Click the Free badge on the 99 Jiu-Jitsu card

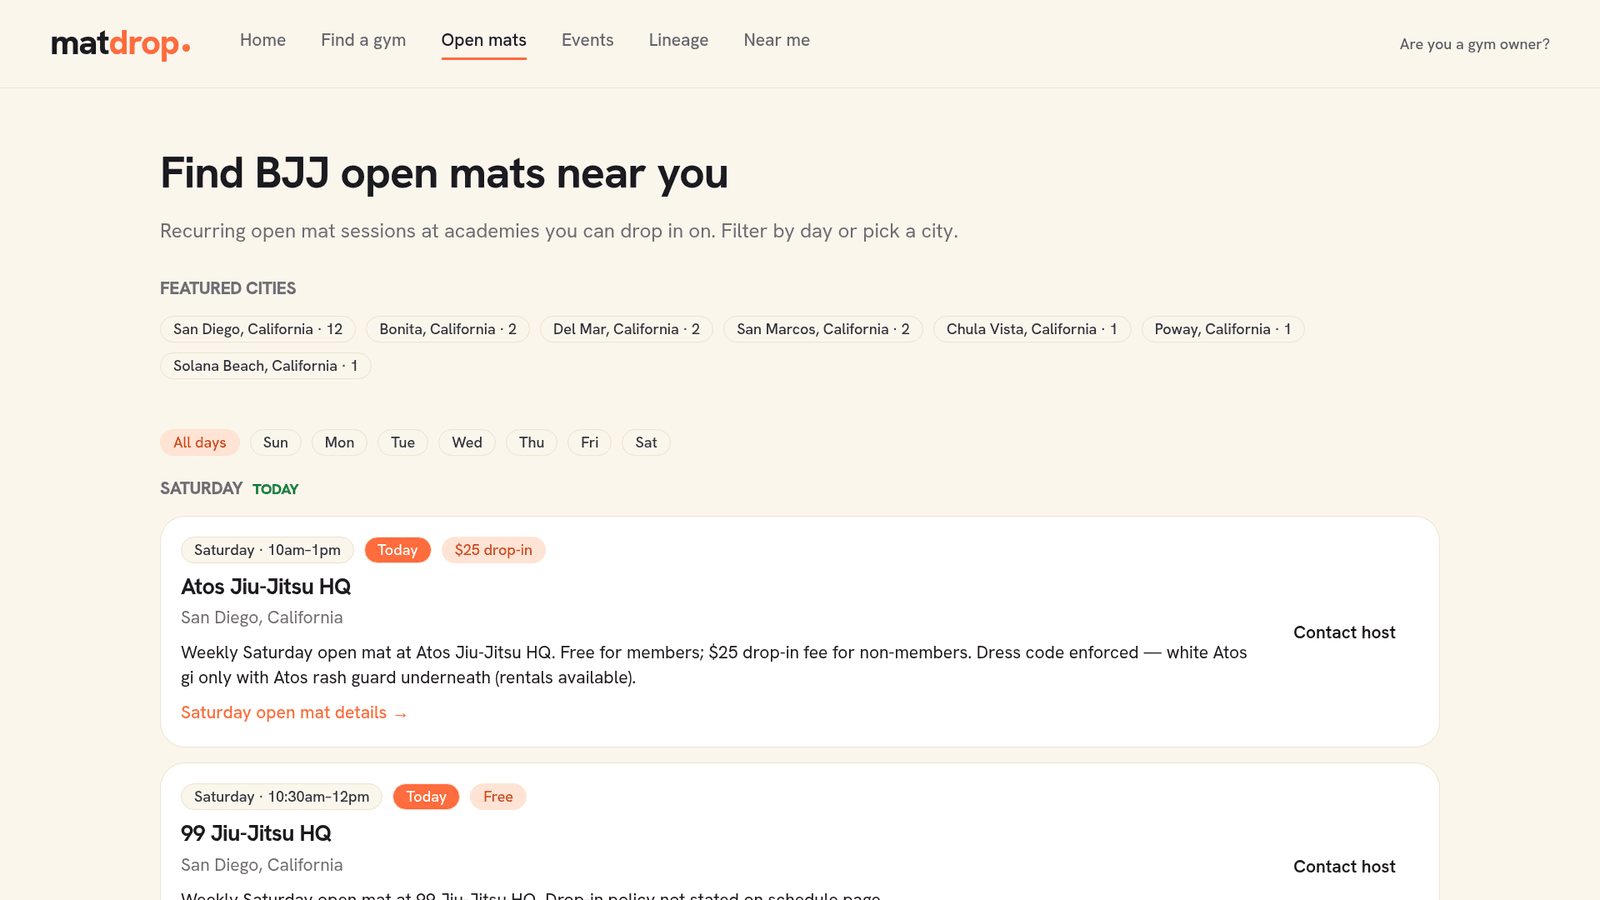pyautogui.click(x=498, y=797)
